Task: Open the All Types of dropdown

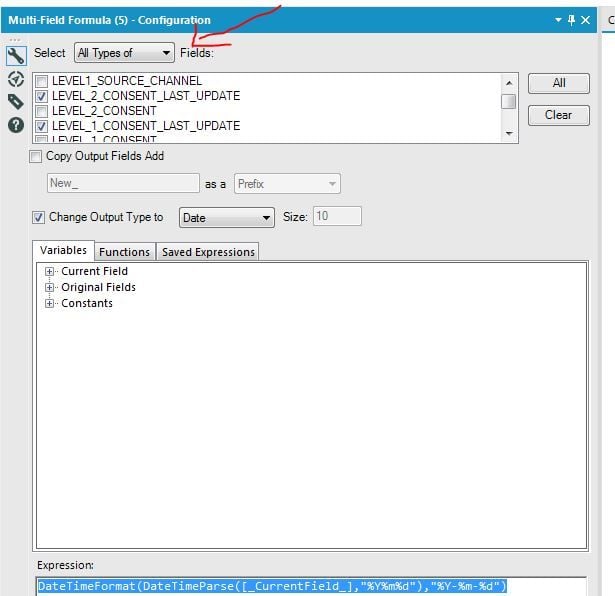Action: (x=124, y=53)
